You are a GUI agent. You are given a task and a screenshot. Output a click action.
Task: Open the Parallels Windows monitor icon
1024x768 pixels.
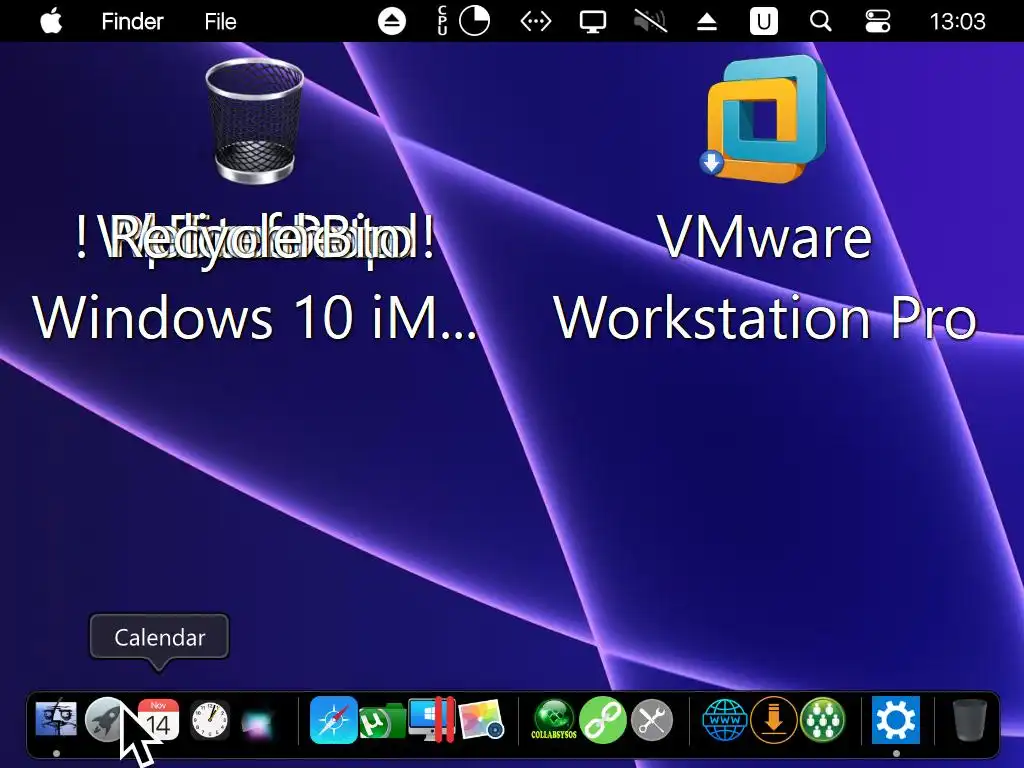tap(431, 720)
